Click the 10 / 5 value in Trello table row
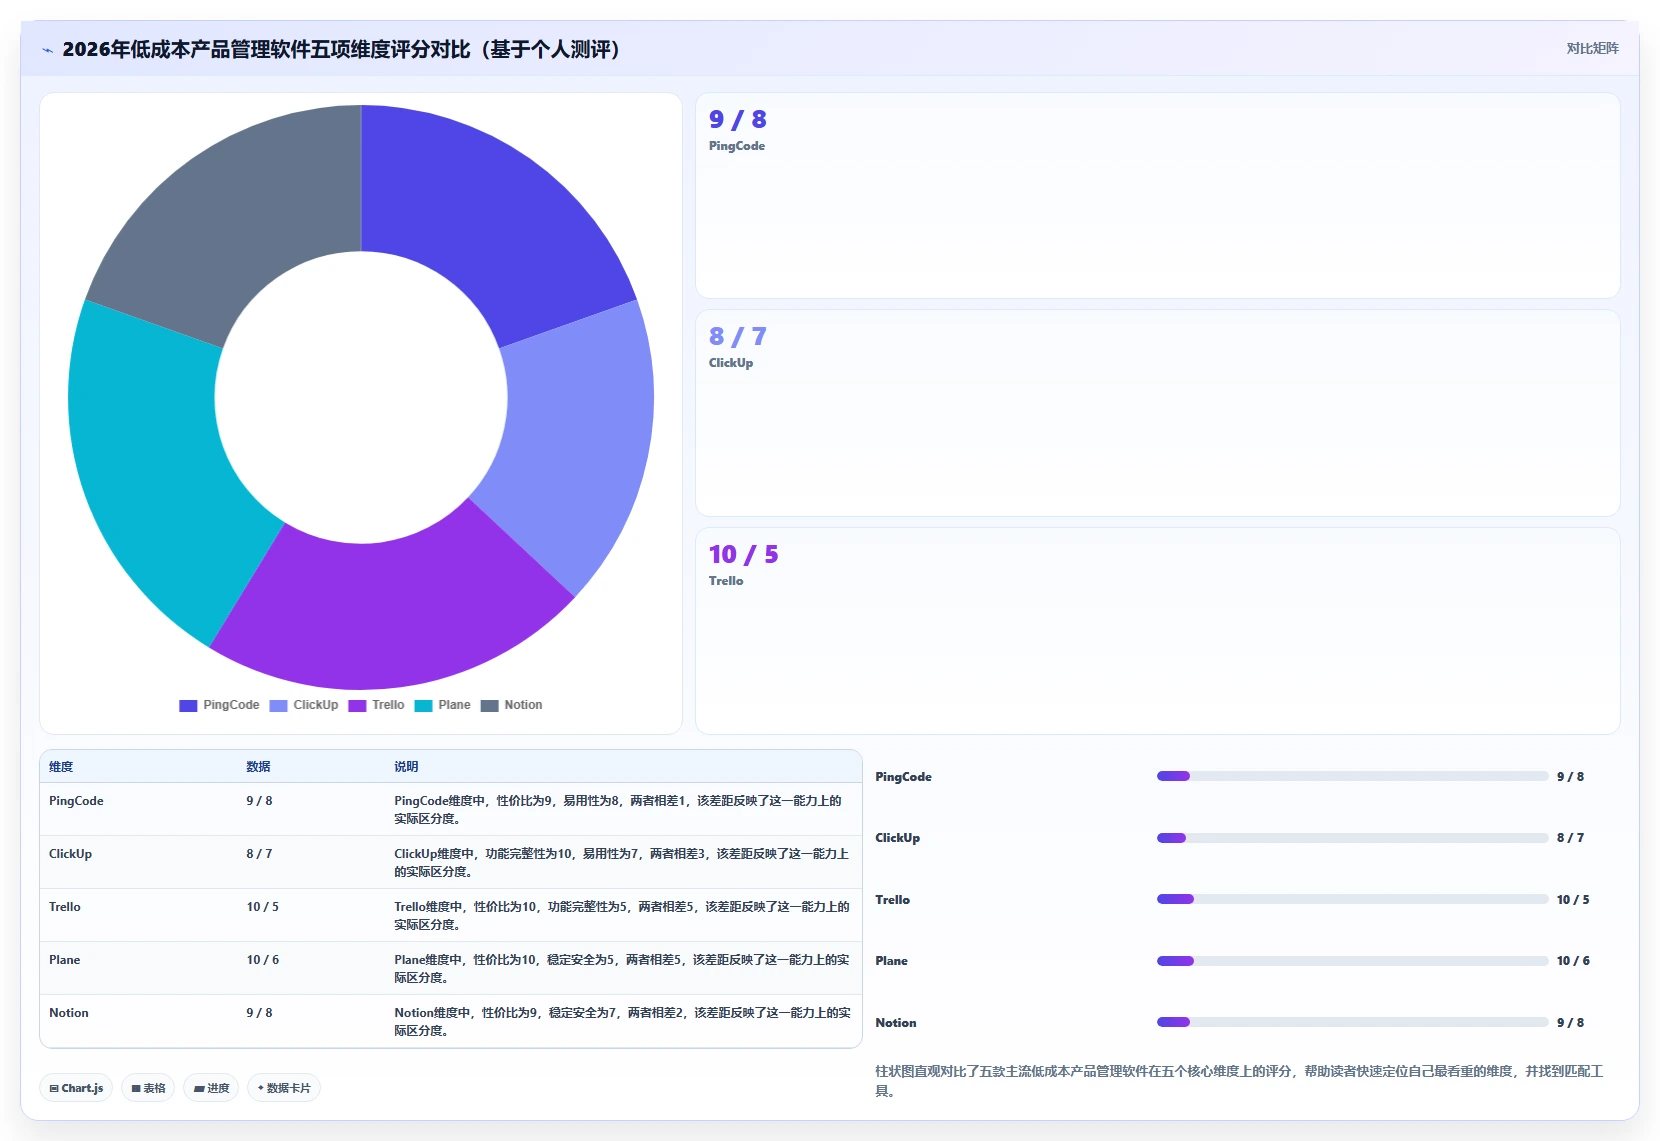Image resolution: width=1660 pixels, height=1141 pixels. click(x=263, y=907)
